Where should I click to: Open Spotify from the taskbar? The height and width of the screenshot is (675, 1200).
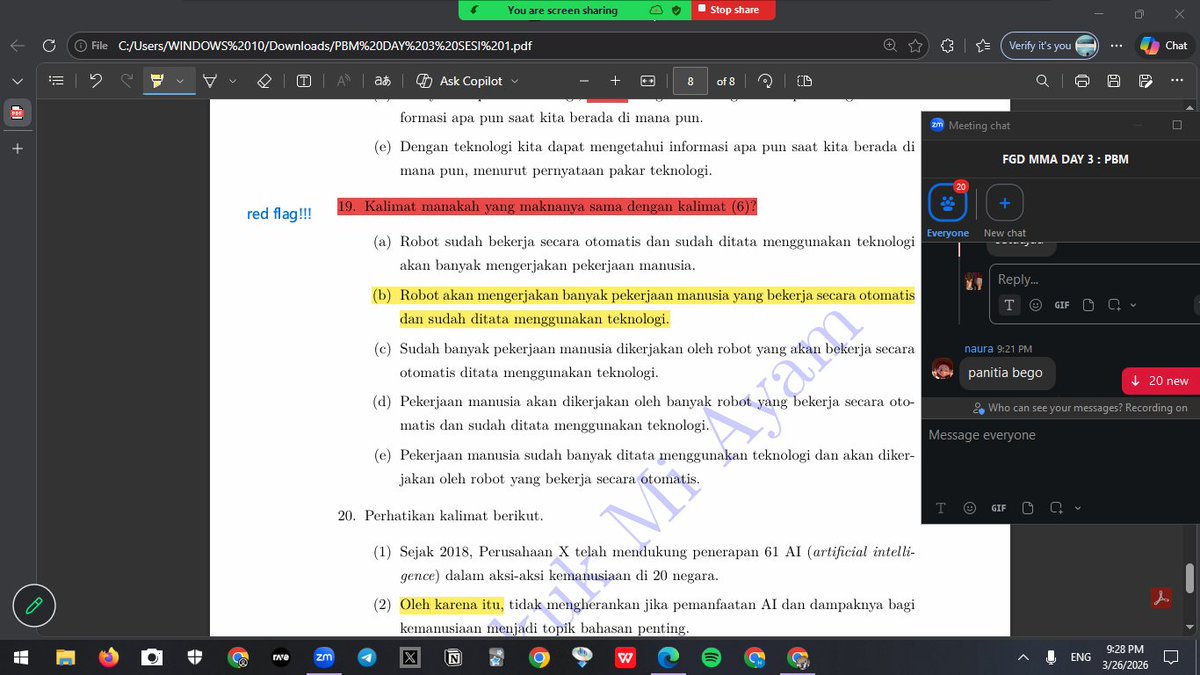coord(711,657)
